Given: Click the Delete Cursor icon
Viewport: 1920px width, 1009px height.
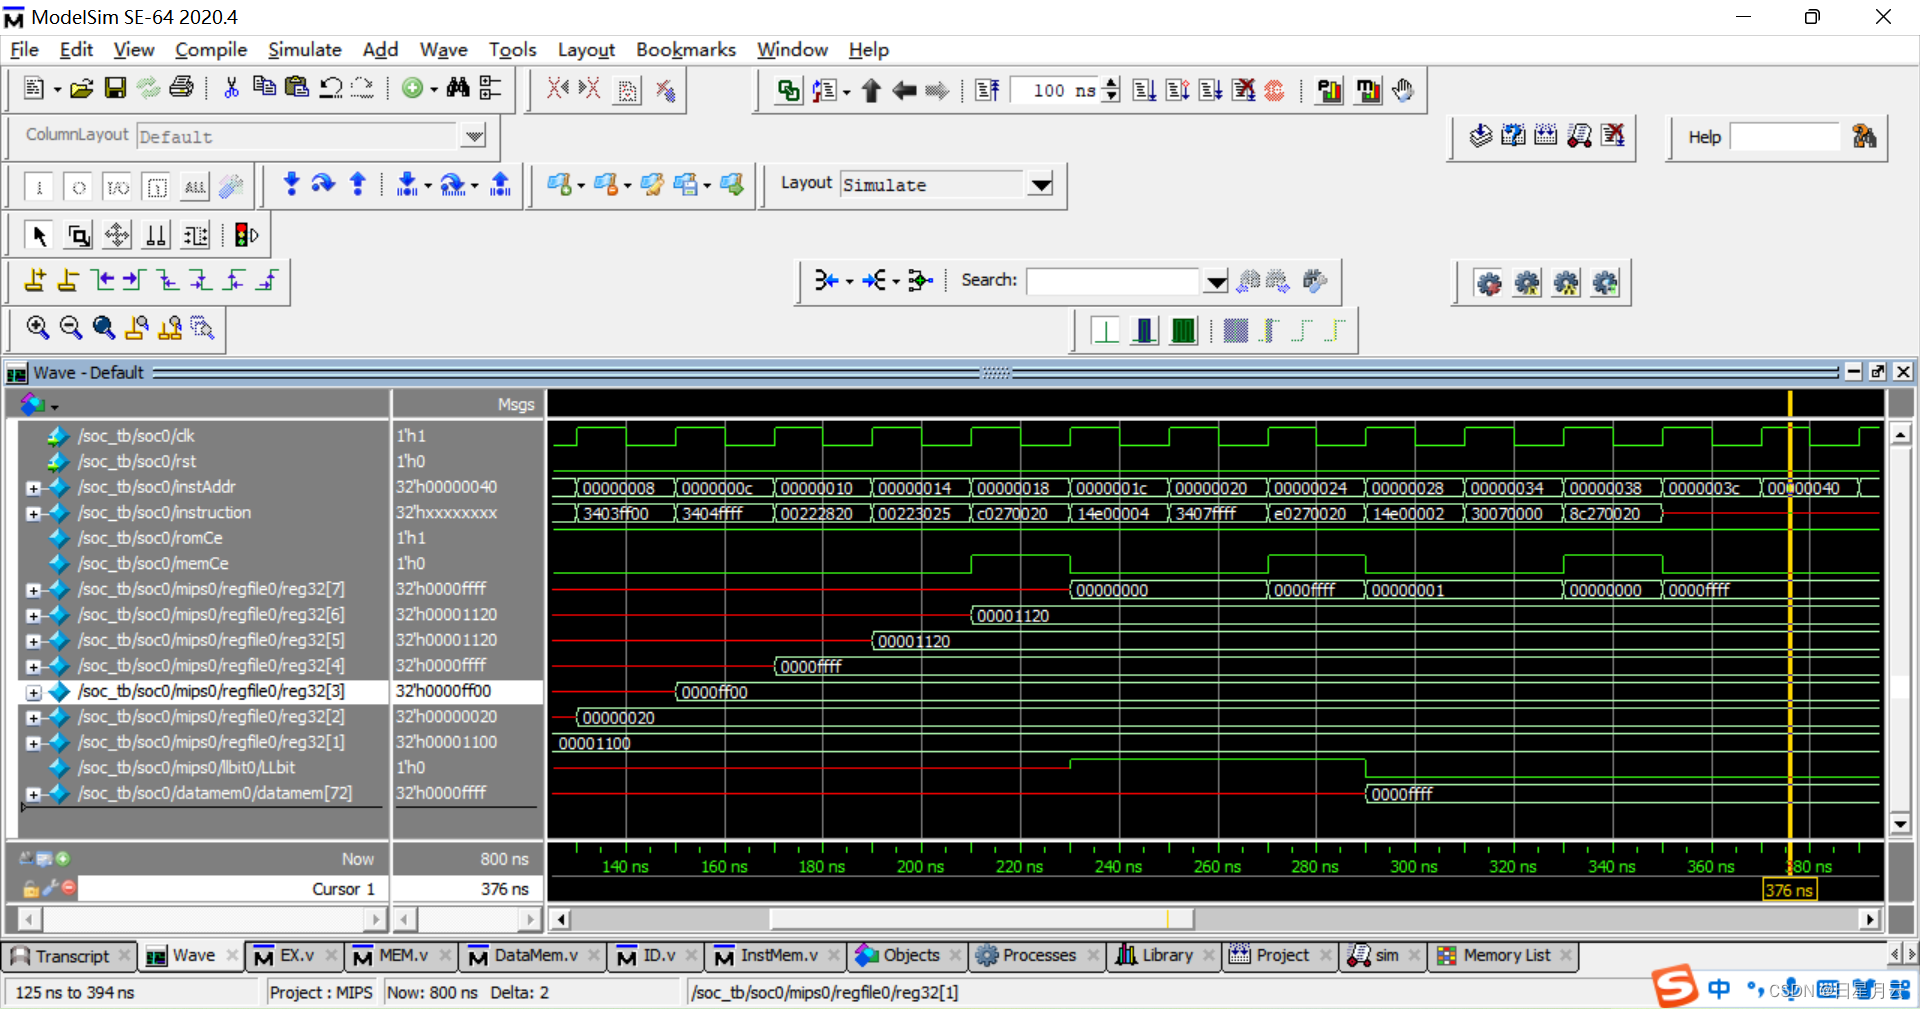Looking at the screenshot, I should pos(68,280).
